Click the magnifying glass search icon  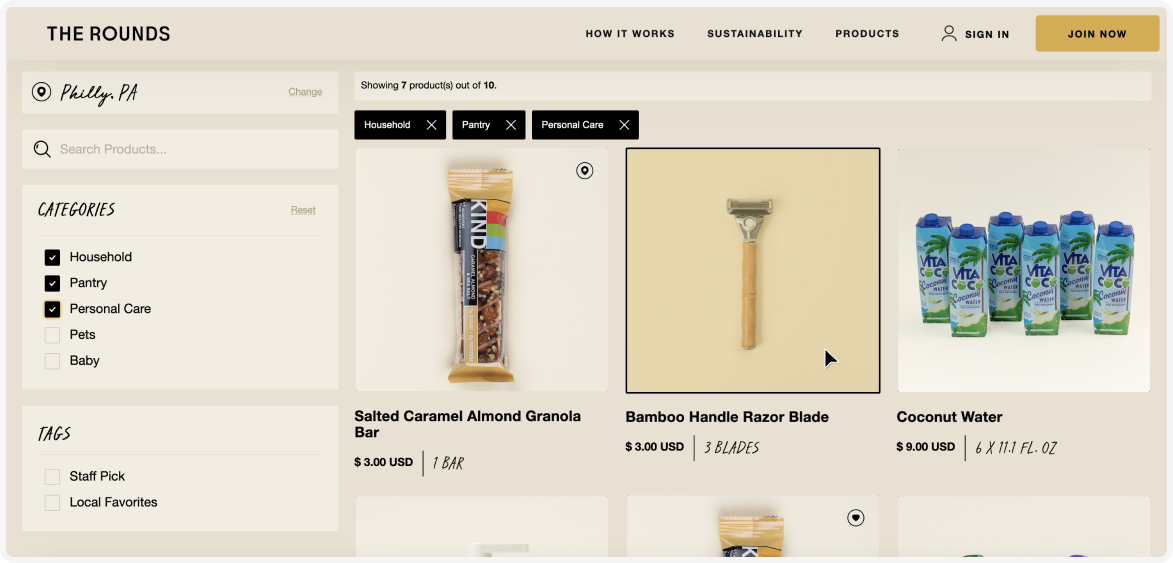click(43, 149)
